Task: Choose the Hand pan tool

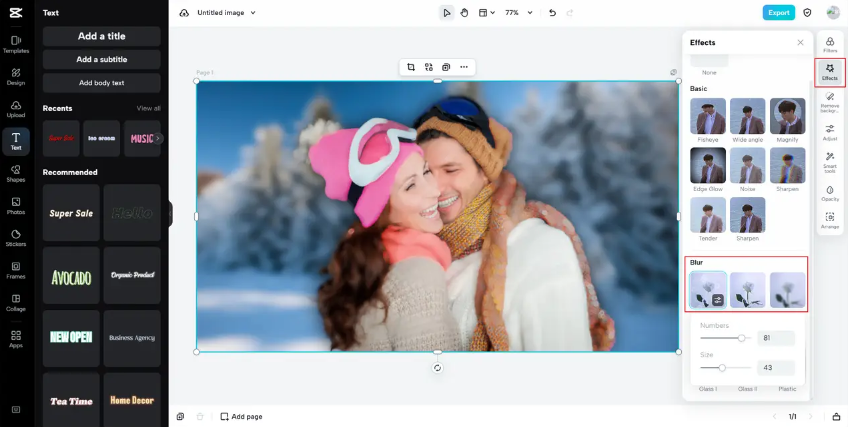Action: pos(464,13)
